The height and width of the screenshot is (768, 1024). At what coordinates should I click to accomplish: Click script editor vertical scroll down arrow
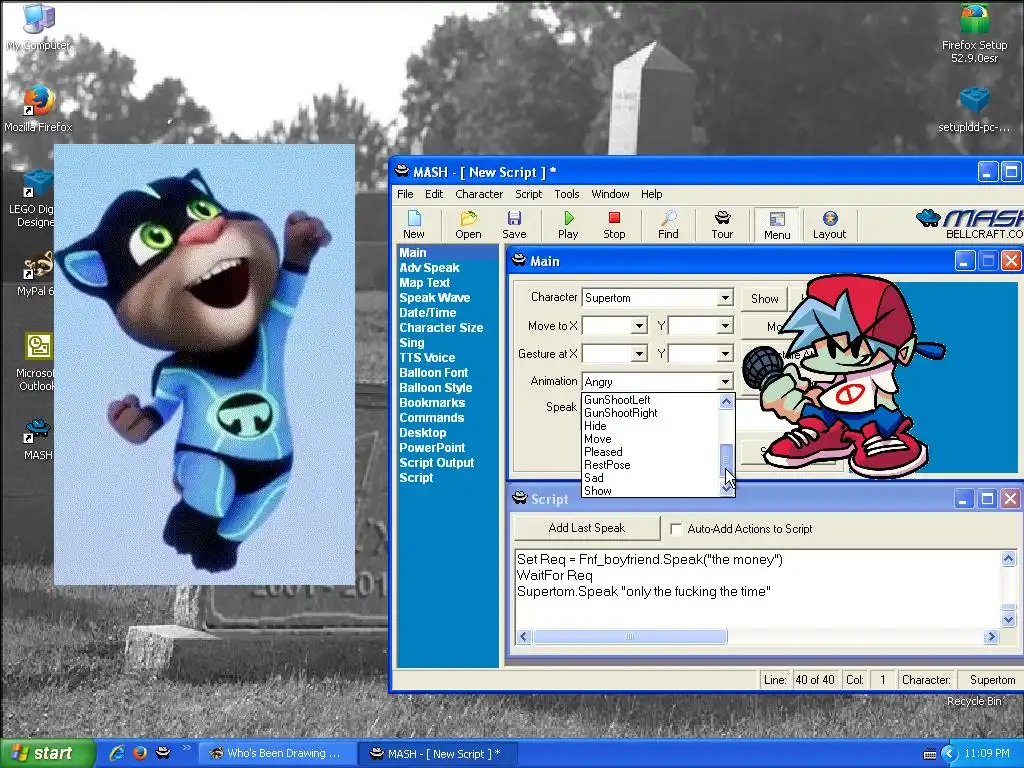(x=1008, y=619)
